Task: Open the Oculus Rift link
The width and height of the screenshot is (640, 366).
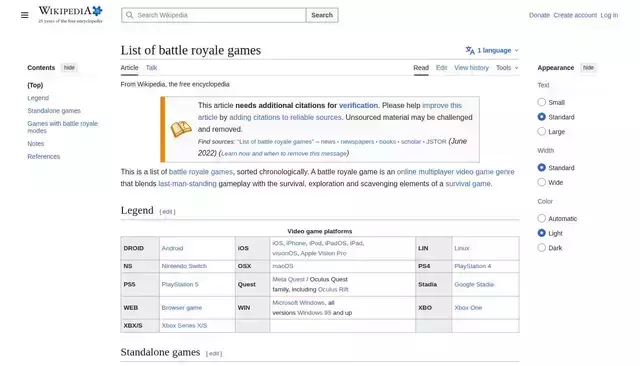Action: pyautogui.click(x=333, y=289)
